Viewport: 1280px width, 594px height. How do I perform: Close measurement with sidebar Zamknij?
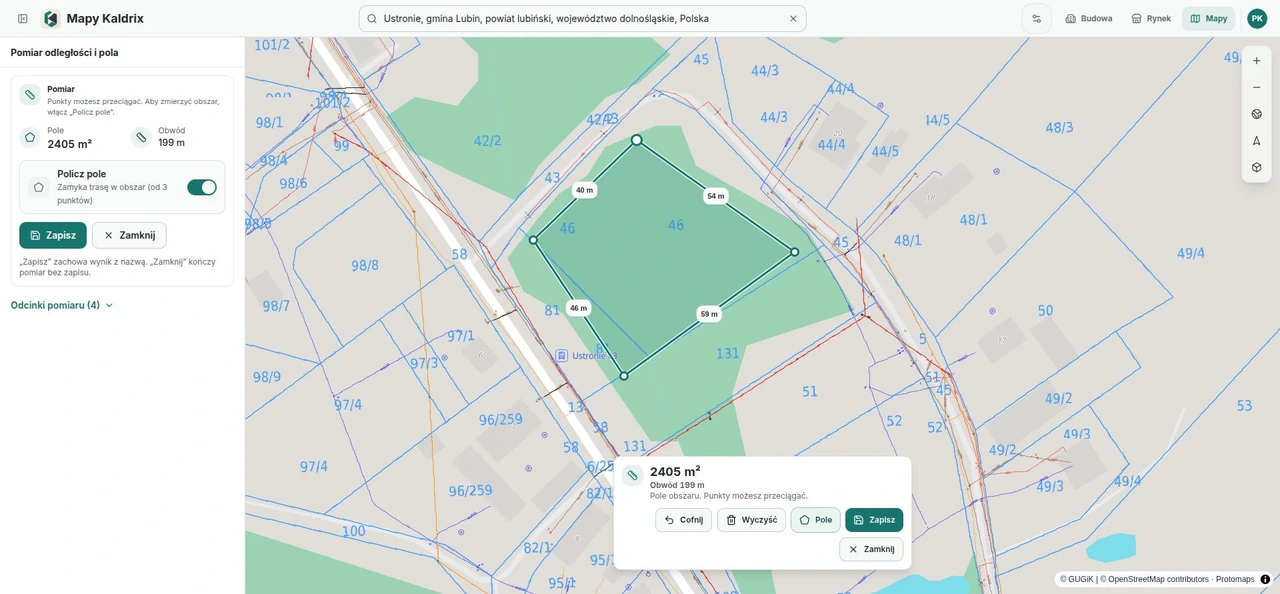coord(129,235)
